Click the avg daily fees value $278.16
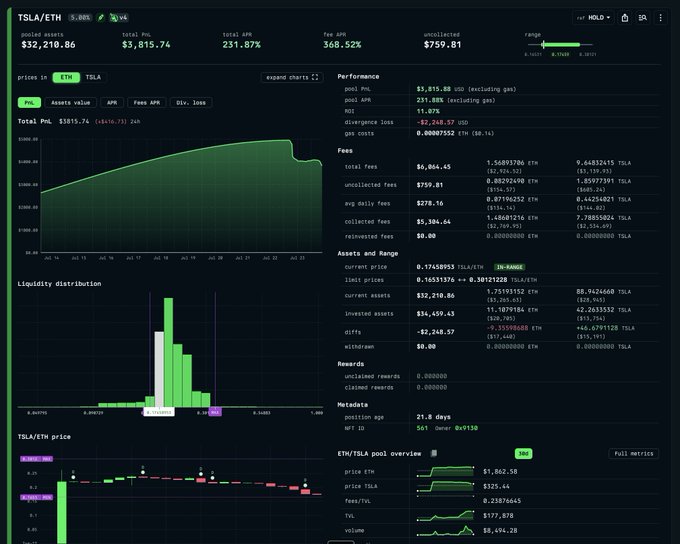680x544 pixels. 430,203
